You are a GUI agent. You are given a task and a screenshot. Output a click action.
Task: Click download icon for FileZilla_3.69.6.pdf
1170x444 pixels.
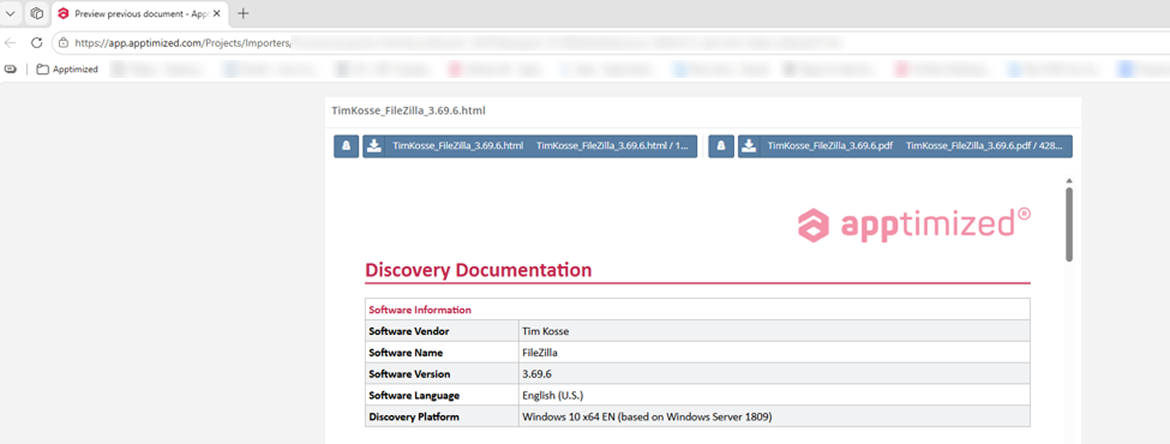coord(750,146)
